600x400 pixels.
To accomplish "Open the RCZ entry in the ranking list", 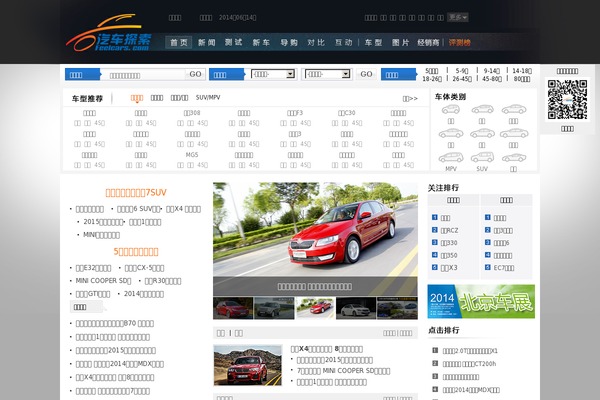I will [x=449, y=230].
